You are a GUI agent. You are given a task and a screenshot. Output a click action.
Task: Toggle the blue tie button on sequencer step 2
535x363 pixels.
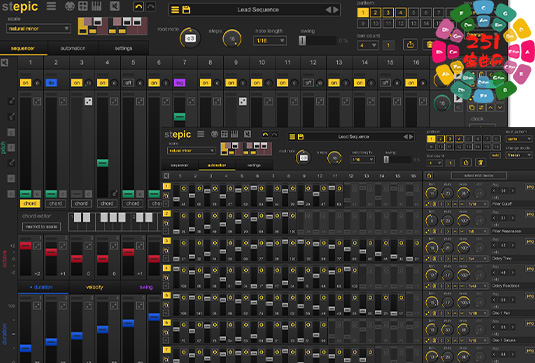tap(51, 83)
